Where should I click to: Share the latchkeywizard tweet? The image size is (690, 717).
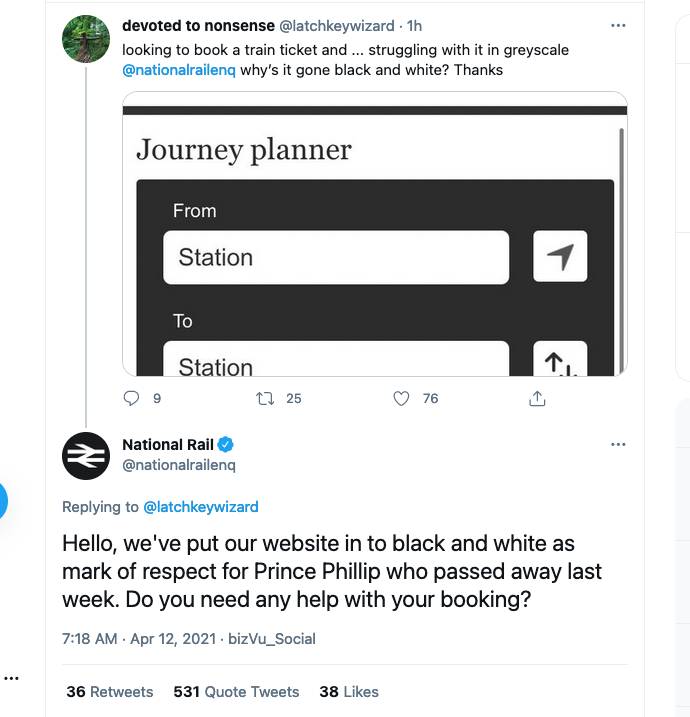(537, 398)
